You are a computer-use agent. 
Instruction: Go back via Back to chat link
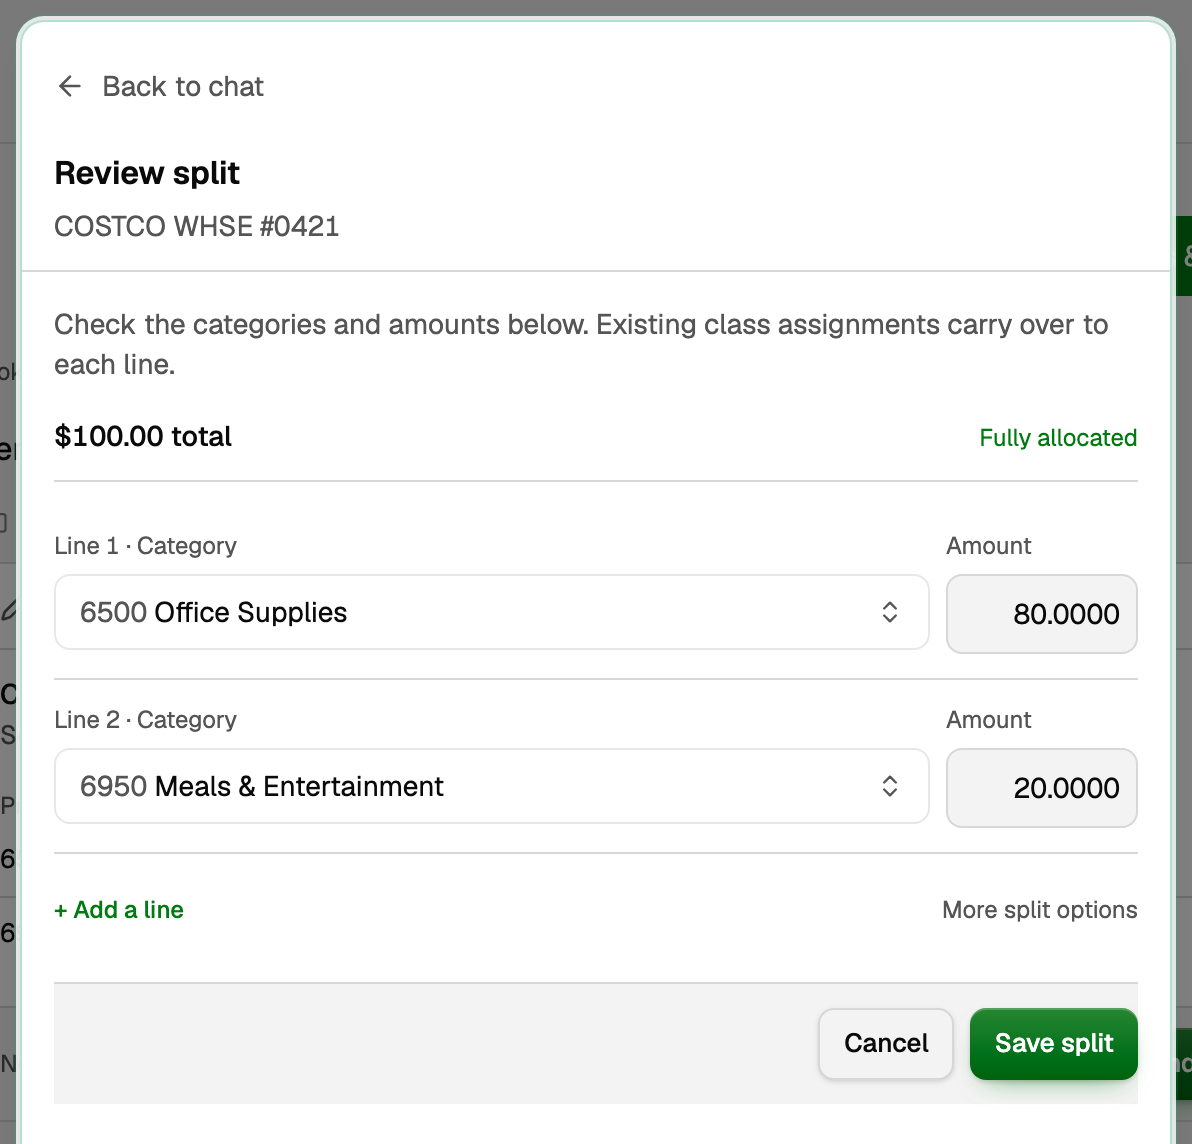point(160,87)
